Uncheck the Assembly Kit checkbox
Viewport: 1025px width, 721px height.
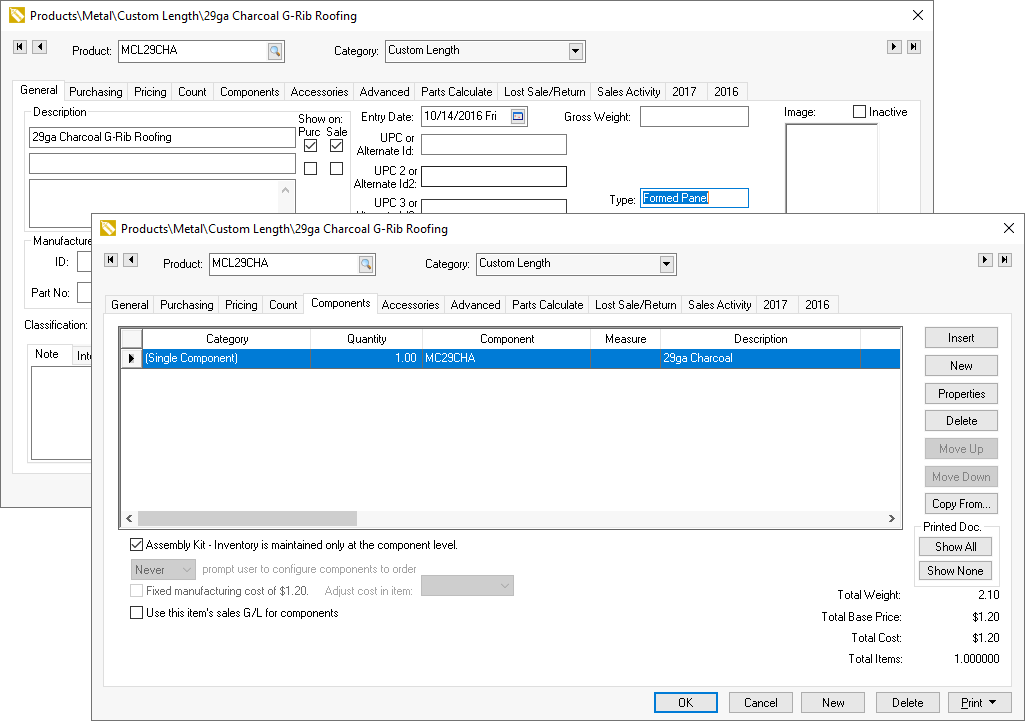pyautogui.click(x=137, y=546)
